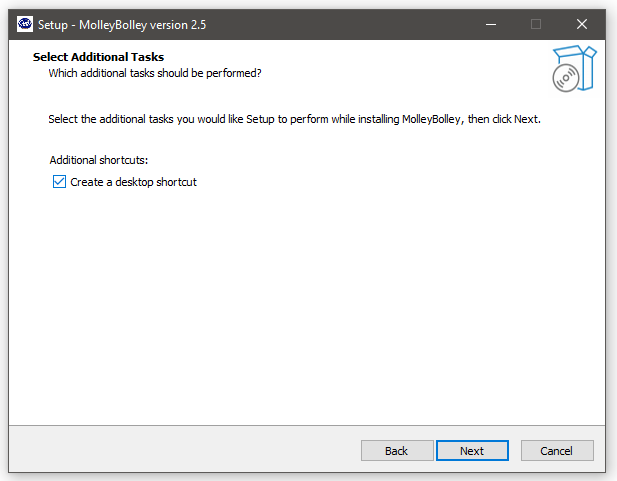Screen dimensions: 617x481
Task: Proceed with the Next button
Action: coord(472,450)
